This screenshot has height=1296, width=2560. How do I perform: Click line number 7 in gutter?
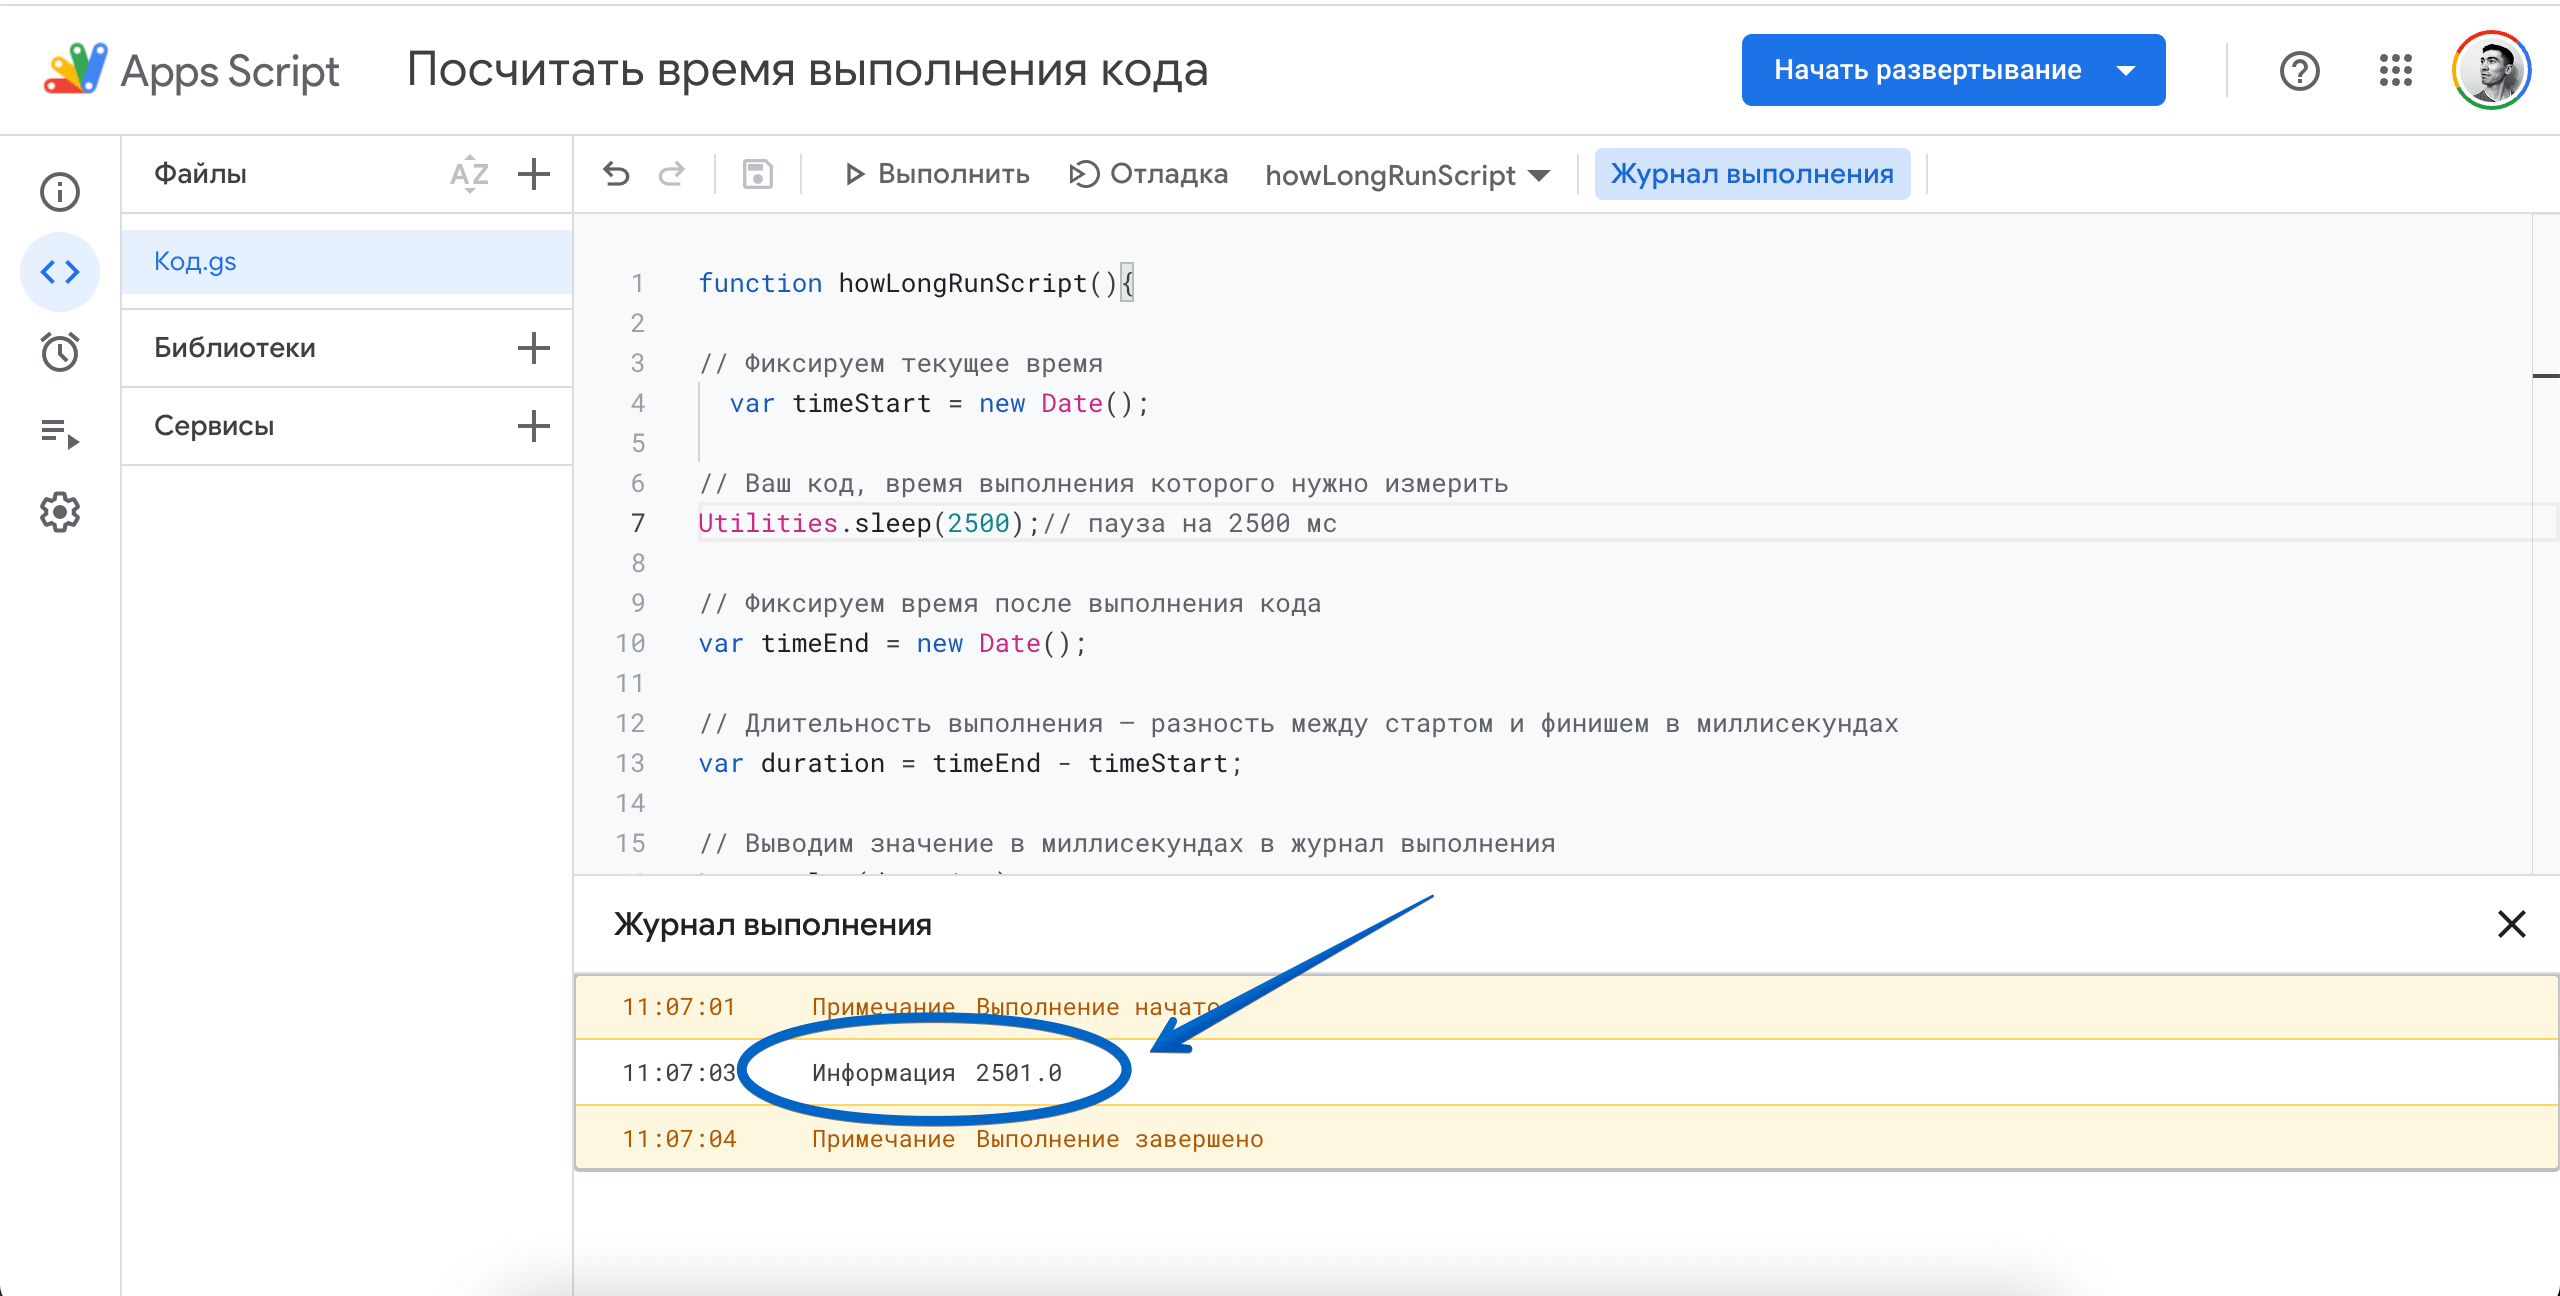pyautogui.click(x=638, y=523)
